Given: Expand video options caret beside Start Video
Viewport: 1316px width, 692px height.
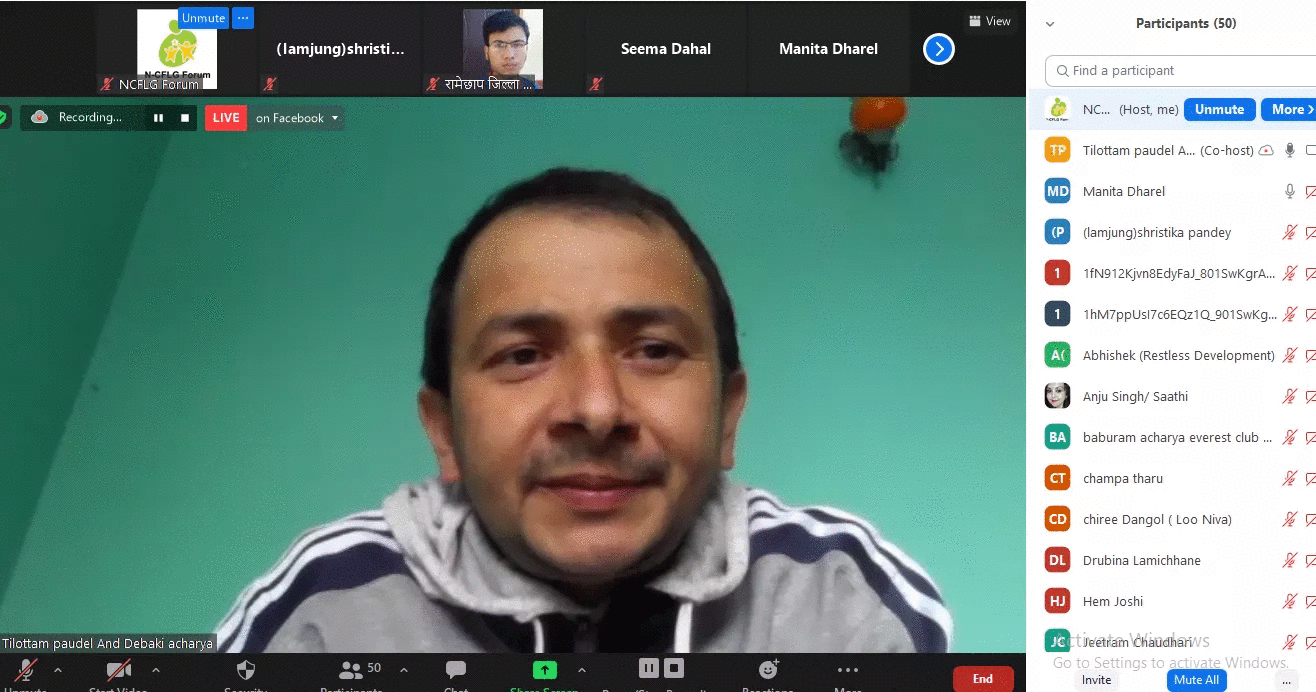Looking at the screenshot, I should 155,670.
